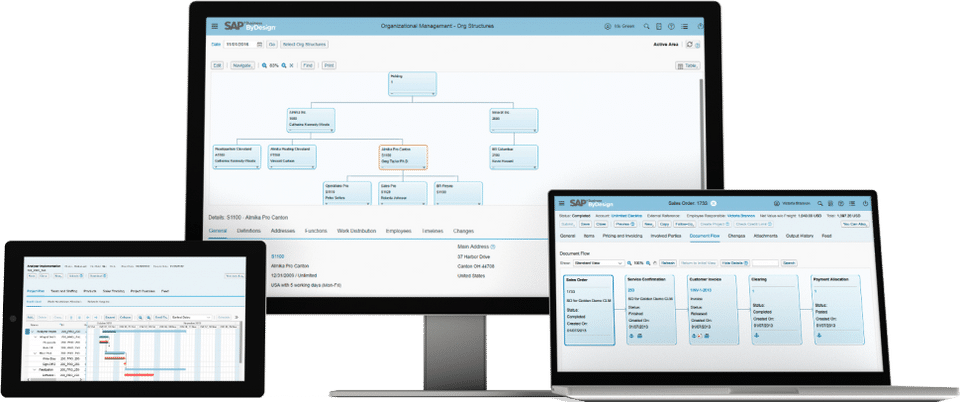Viewport: 960px width, 402px height.
Task: Switch to the Output History tab
Action: point(800,236)
